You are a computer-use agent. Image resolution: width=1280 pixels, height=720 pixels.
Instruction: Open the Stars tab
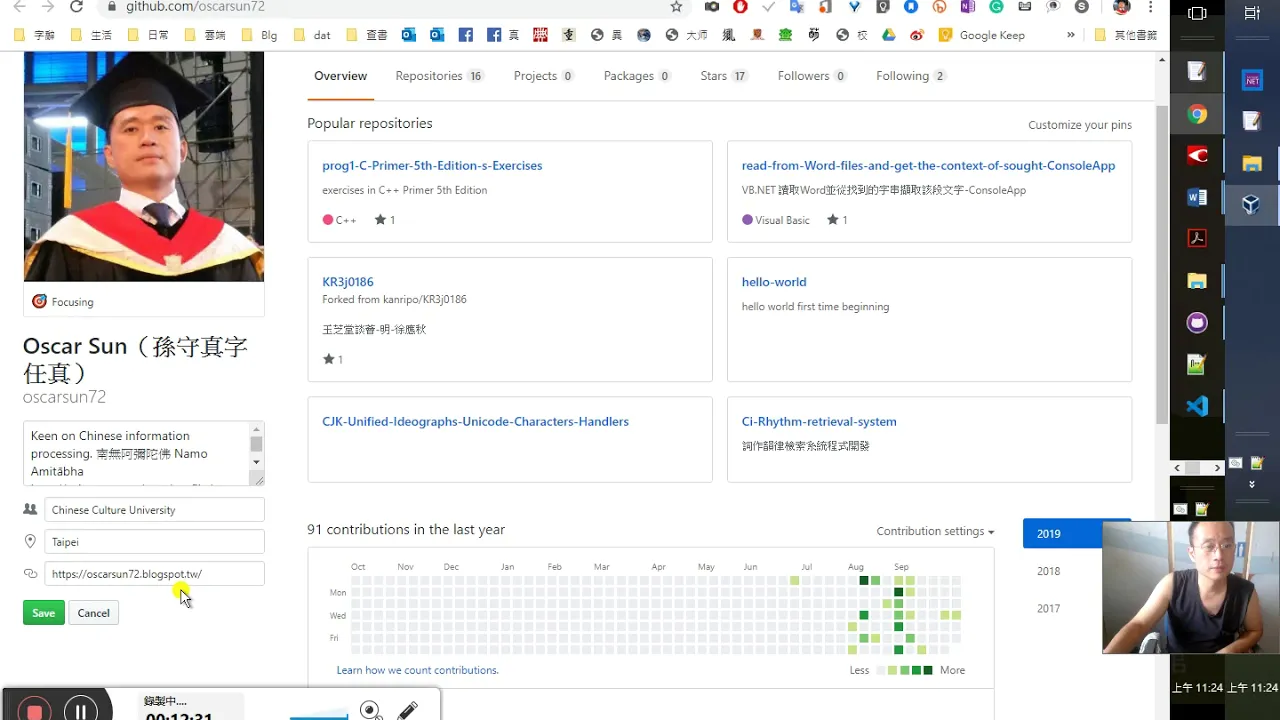pos(724,76)
